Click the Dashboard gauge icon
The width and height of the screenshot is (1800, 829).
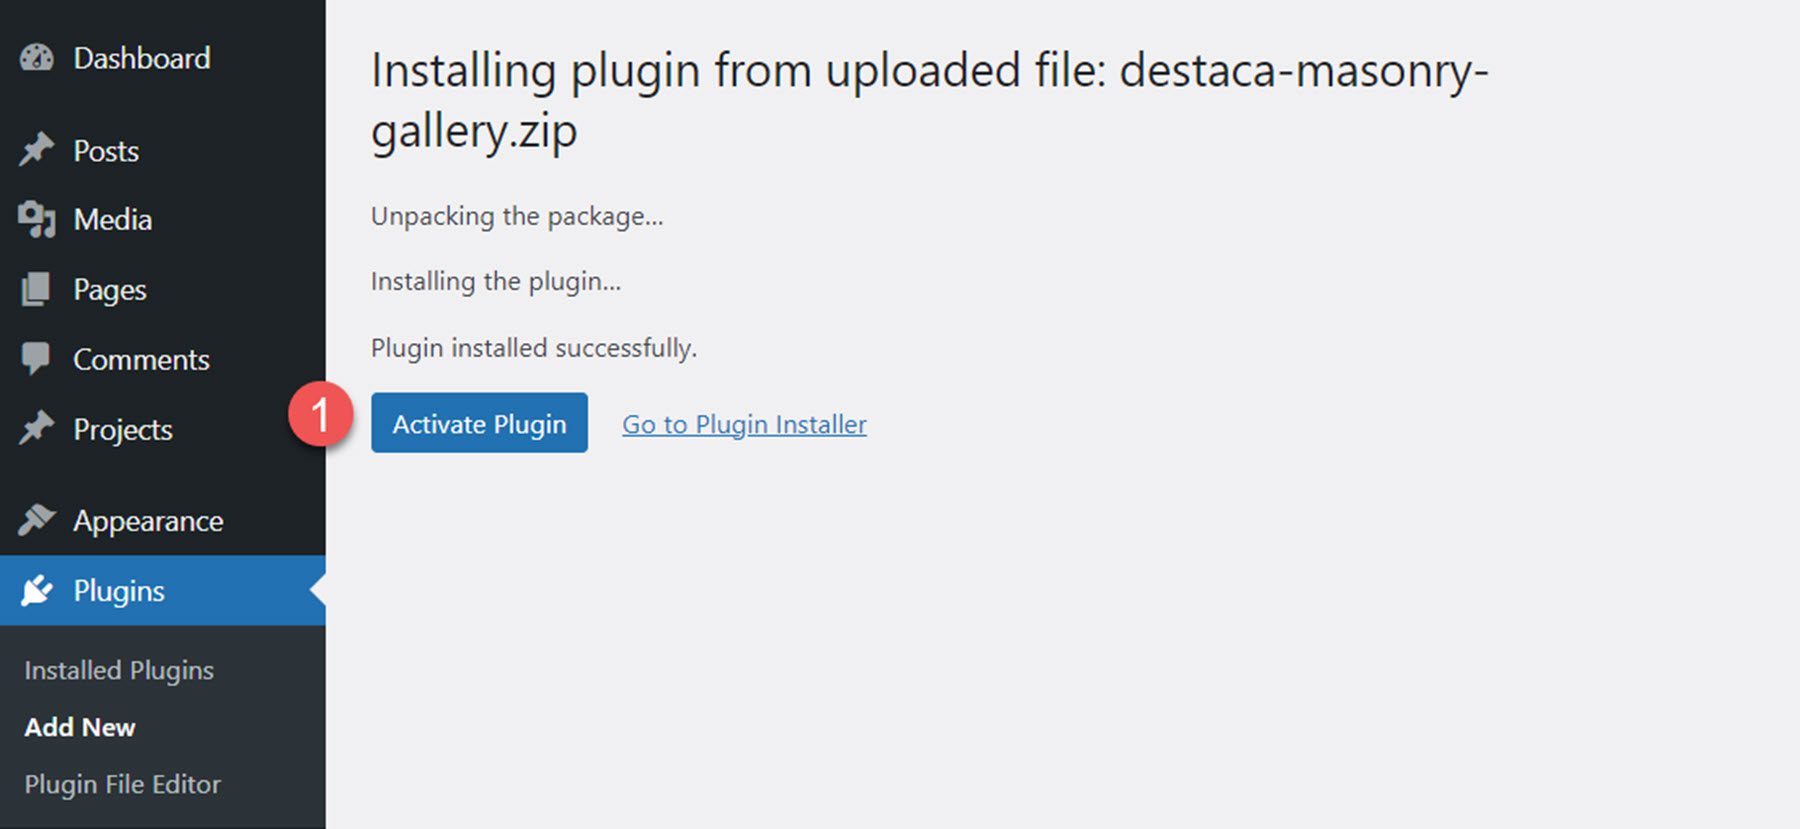pyautogui.click(x=37, y=58)
